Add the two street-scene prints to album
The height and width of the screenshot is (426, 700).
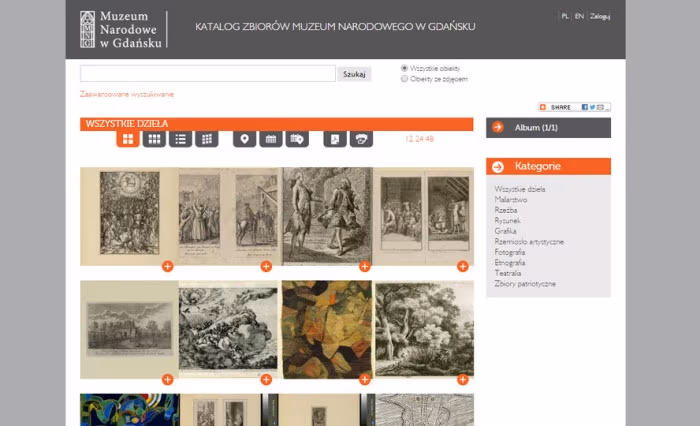tap(266, 267)
